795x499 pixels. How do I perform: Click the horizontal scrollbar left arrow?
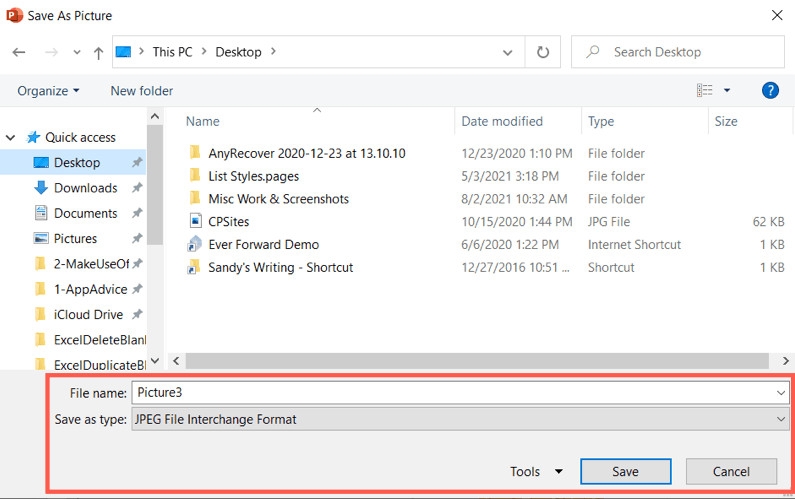tap(176, 361)
